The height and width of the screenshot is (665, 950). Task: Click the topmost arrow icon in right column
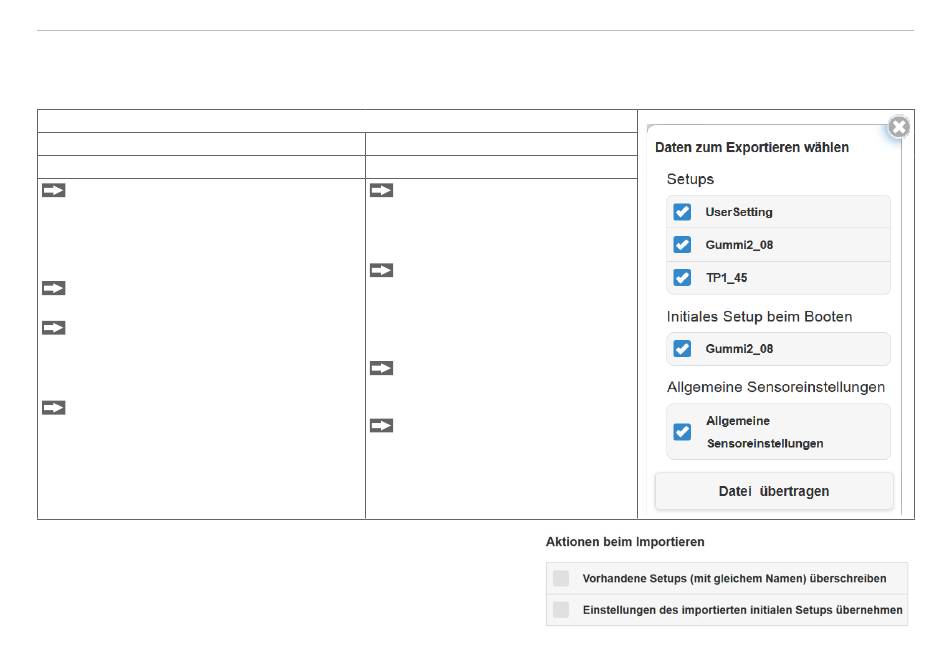click(381, 190)
